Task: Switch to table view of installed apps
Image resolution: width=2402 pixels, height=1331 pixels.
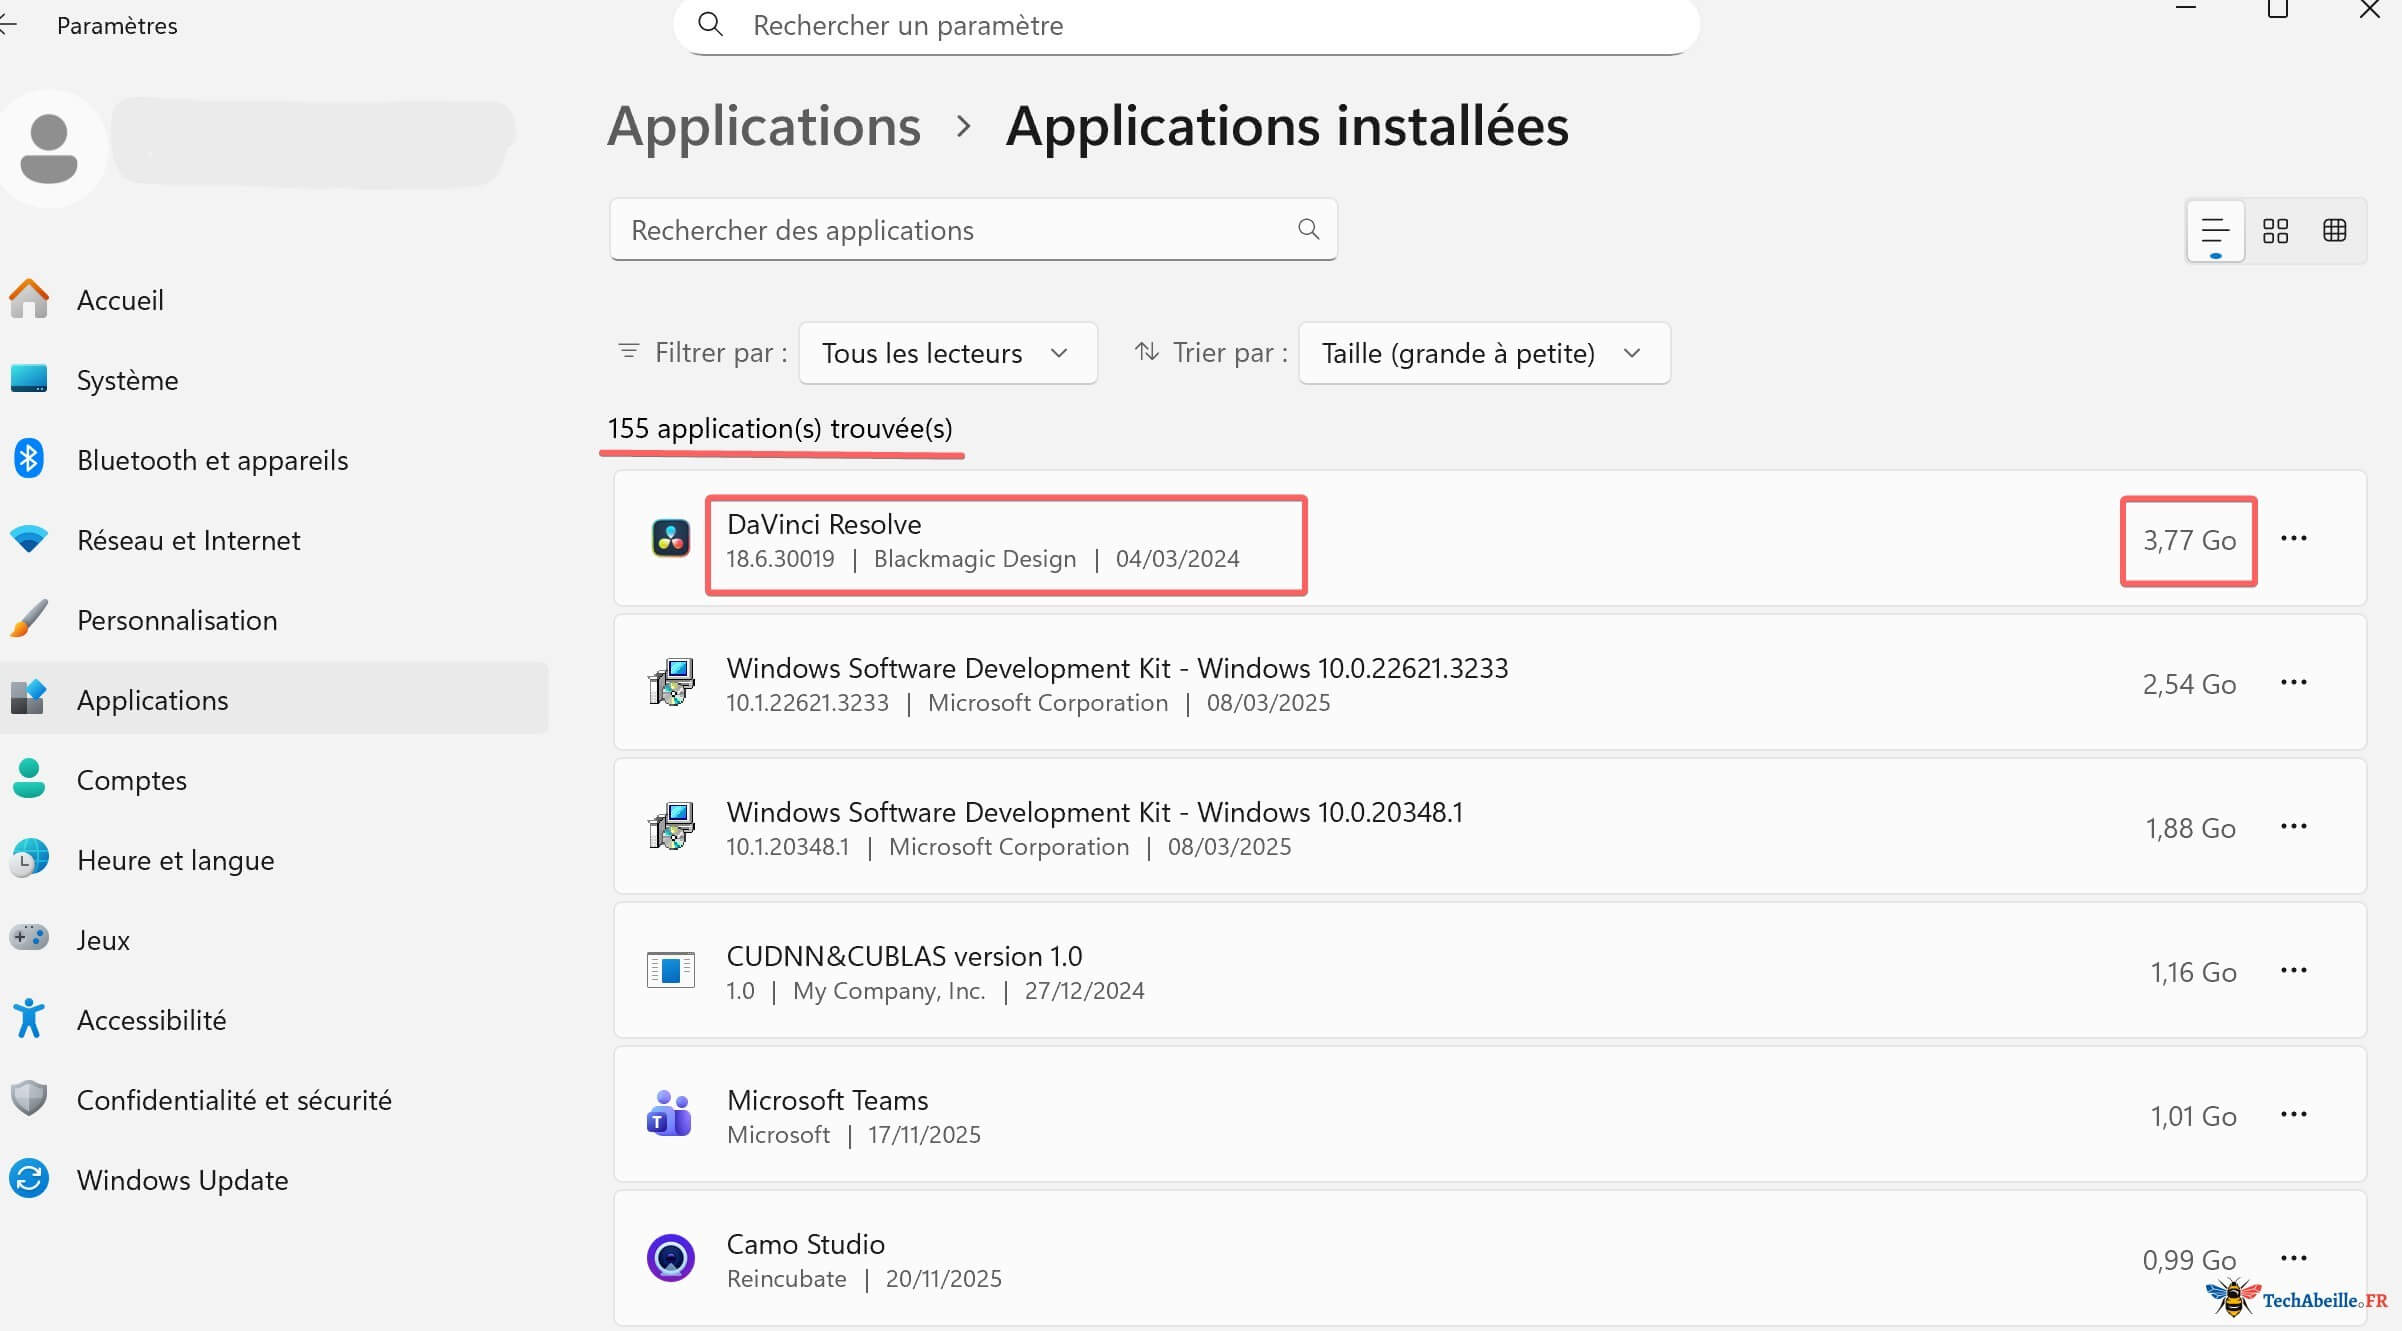Action: [2336, 231]
